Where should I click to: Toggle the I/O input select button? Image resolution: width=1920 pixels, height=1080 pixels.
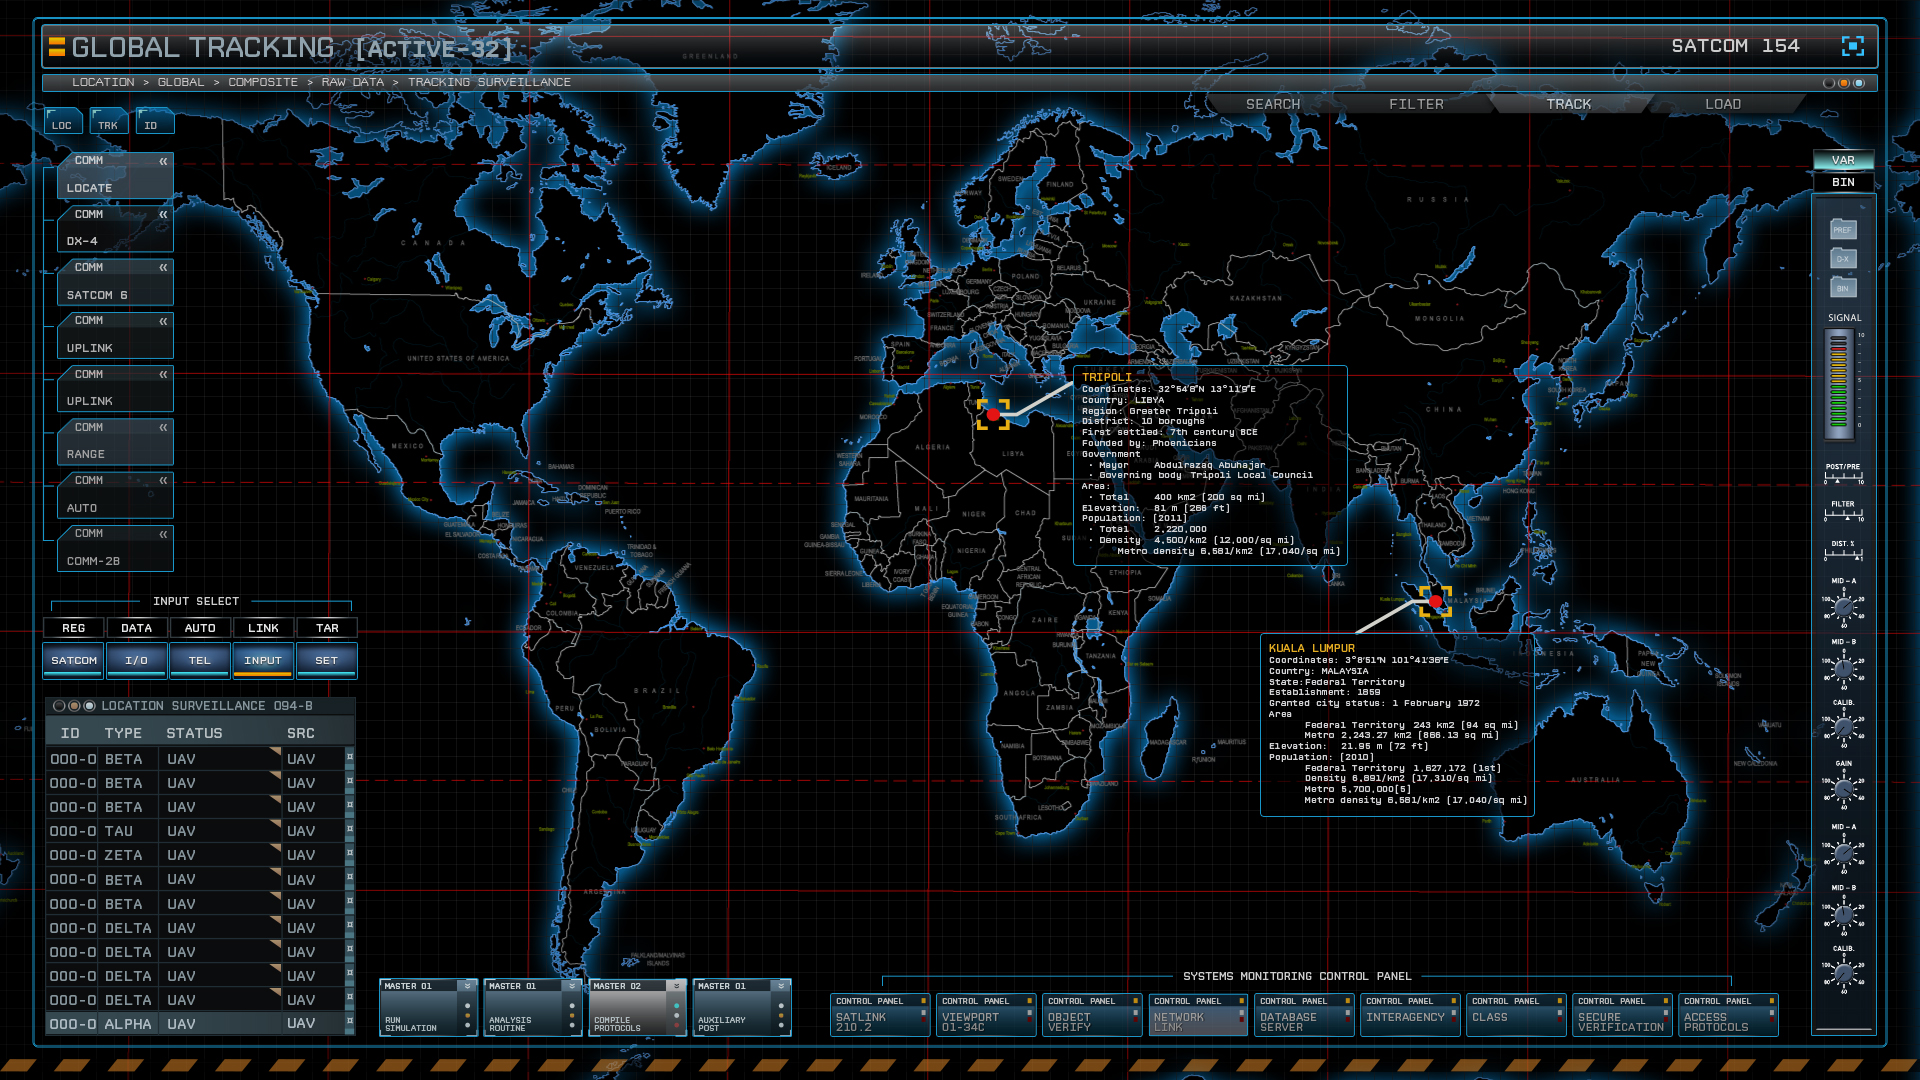[x=137, y=660]
